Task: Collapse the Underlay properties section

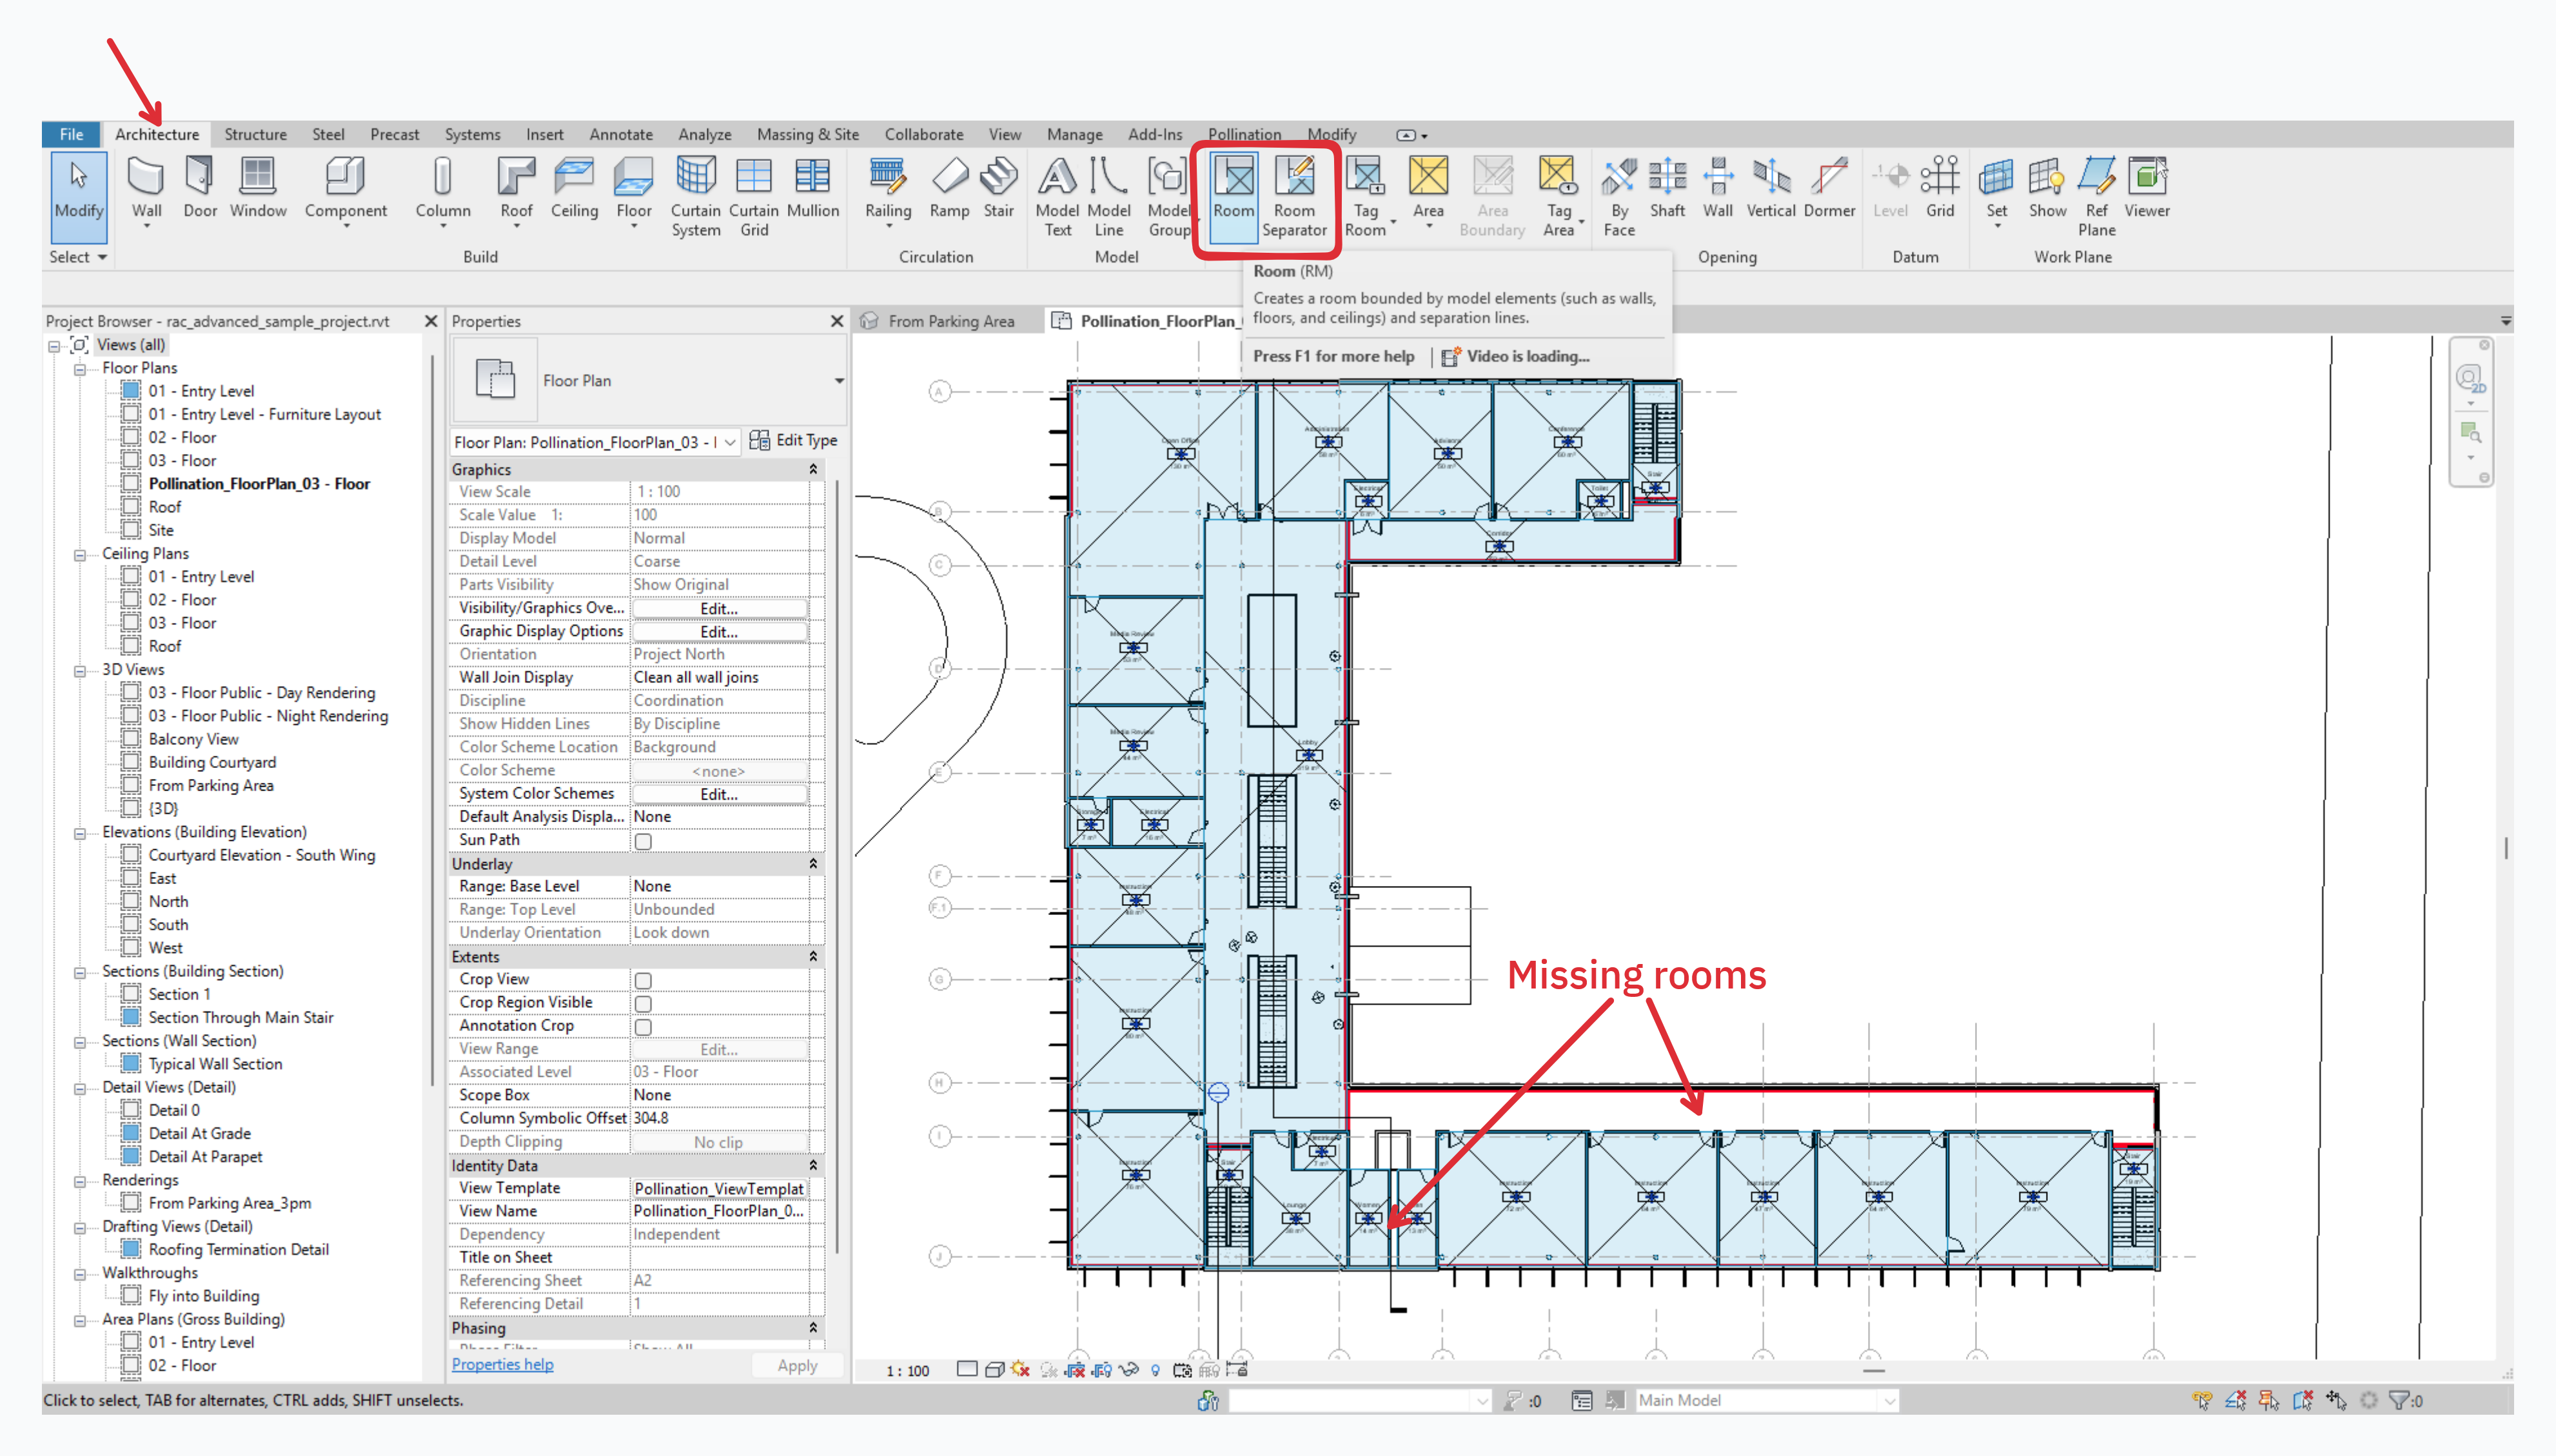Action: (812, 864)
